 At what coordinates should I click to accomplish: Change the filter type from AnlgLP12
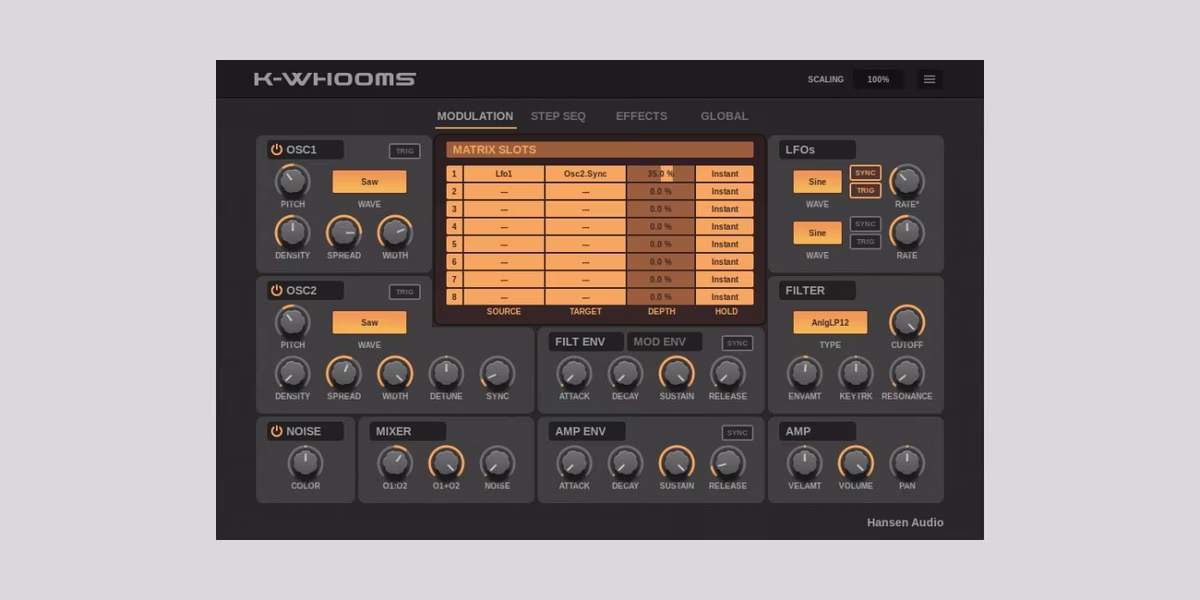[x=832, y=322]
